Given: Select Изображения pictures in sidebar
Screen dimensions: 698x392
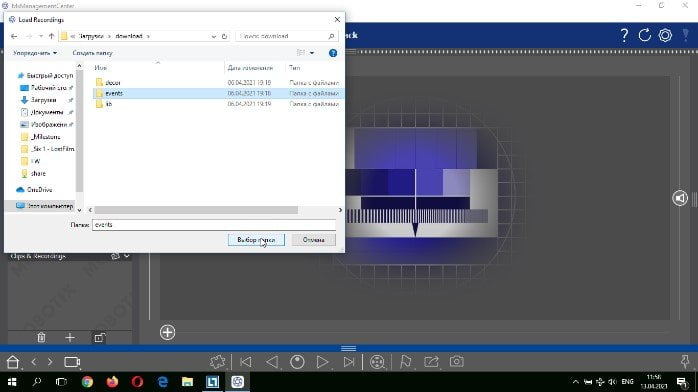Looking at the screenshot, I should (x=48, y=125).
